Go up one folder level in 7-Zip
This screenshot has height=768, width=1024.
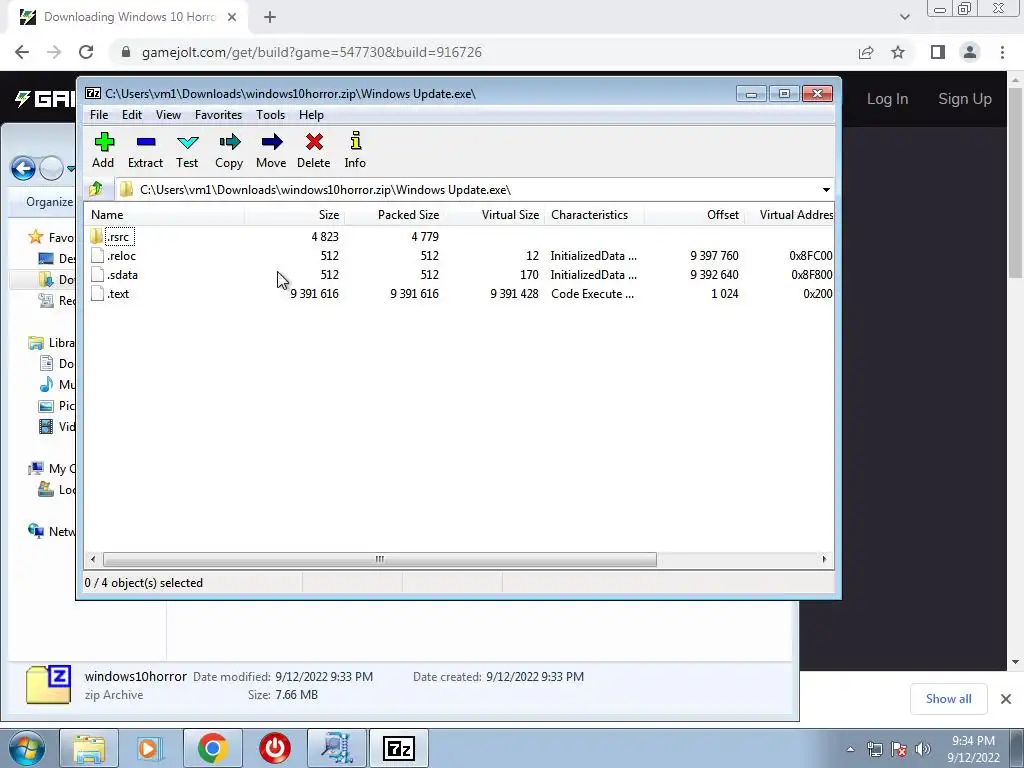(96, 189)
